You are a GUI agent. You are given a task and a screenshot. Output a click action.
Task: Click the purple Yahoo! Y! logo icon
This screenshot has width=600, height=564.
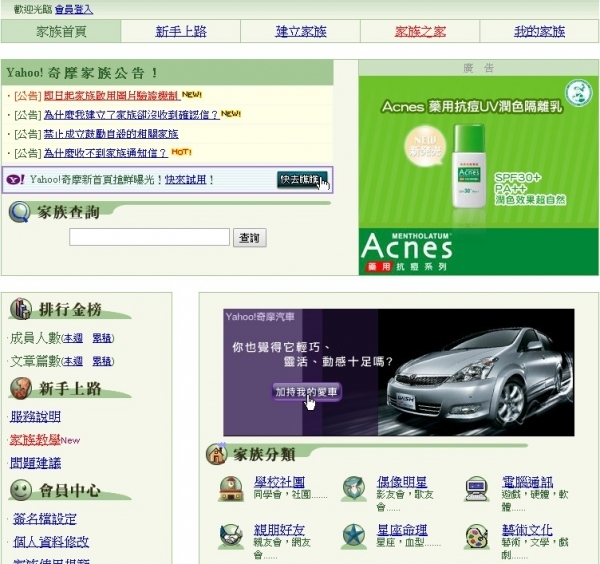tap(16, 179)
